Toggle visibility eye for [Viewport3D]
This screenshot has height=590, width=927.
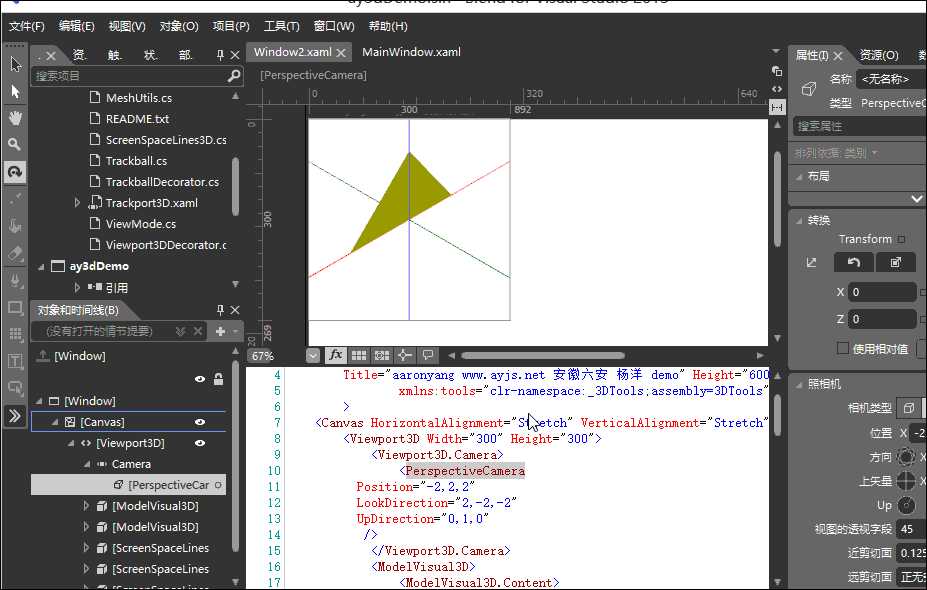click(200, 443)
